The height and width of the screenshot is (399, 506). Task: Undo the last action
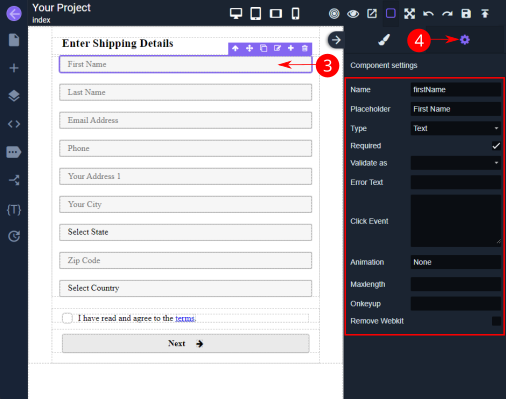428,14
